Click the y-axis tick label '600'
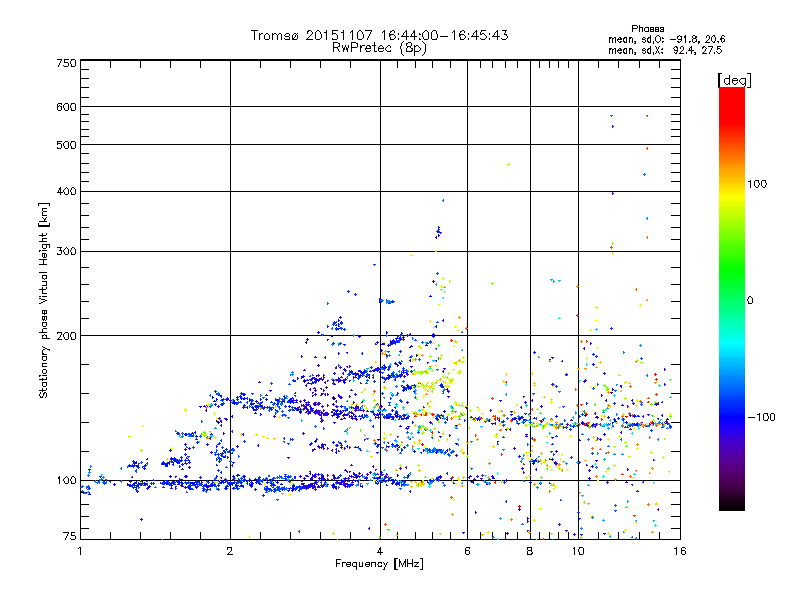This screenshot has height=600, width=800. 67,107
